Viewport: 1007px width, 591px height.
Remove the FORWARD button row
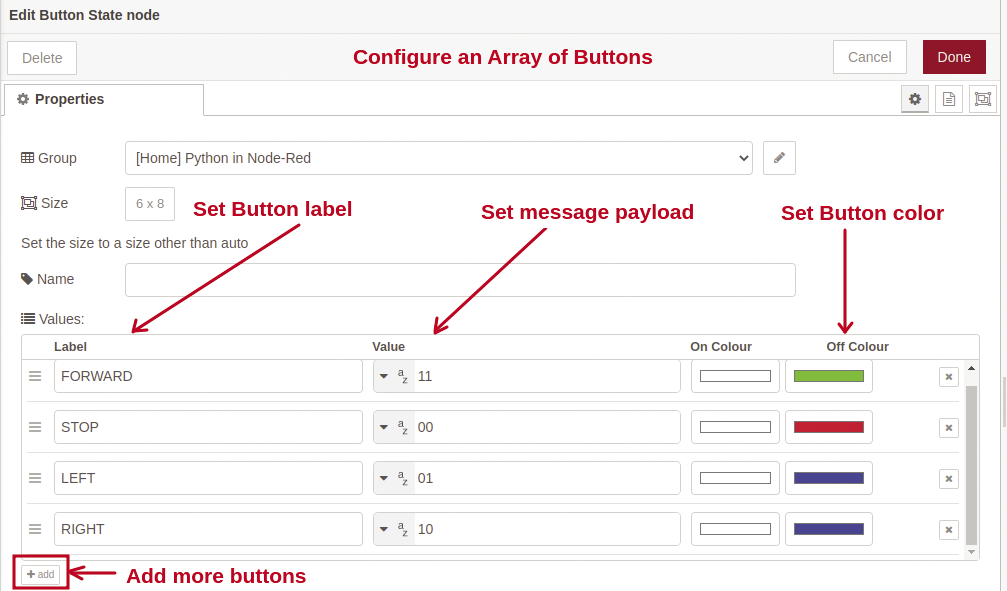(x=949, y=377)
